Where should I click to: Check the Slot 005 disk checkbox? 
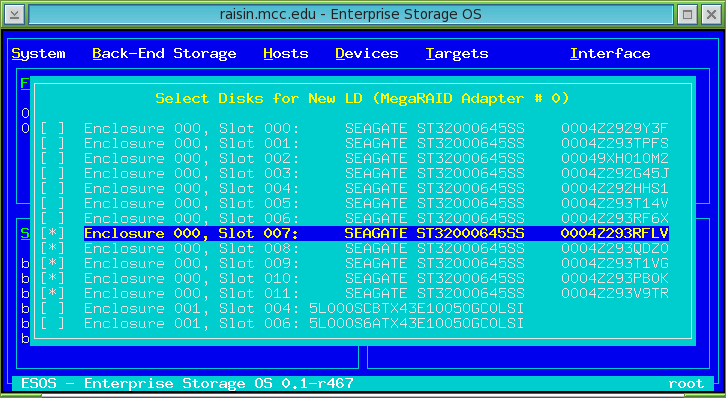coord(52,203)
